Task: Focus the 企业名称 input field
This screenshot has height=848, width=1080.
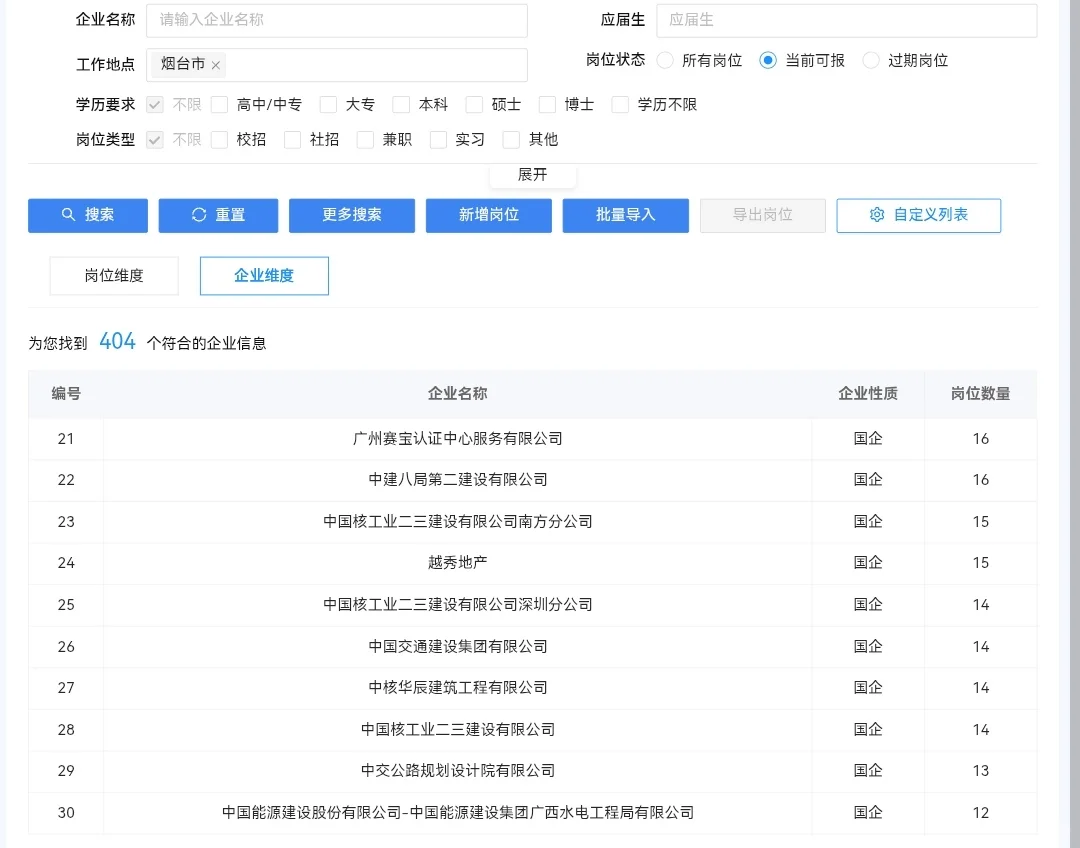Action: pos(337,20)
